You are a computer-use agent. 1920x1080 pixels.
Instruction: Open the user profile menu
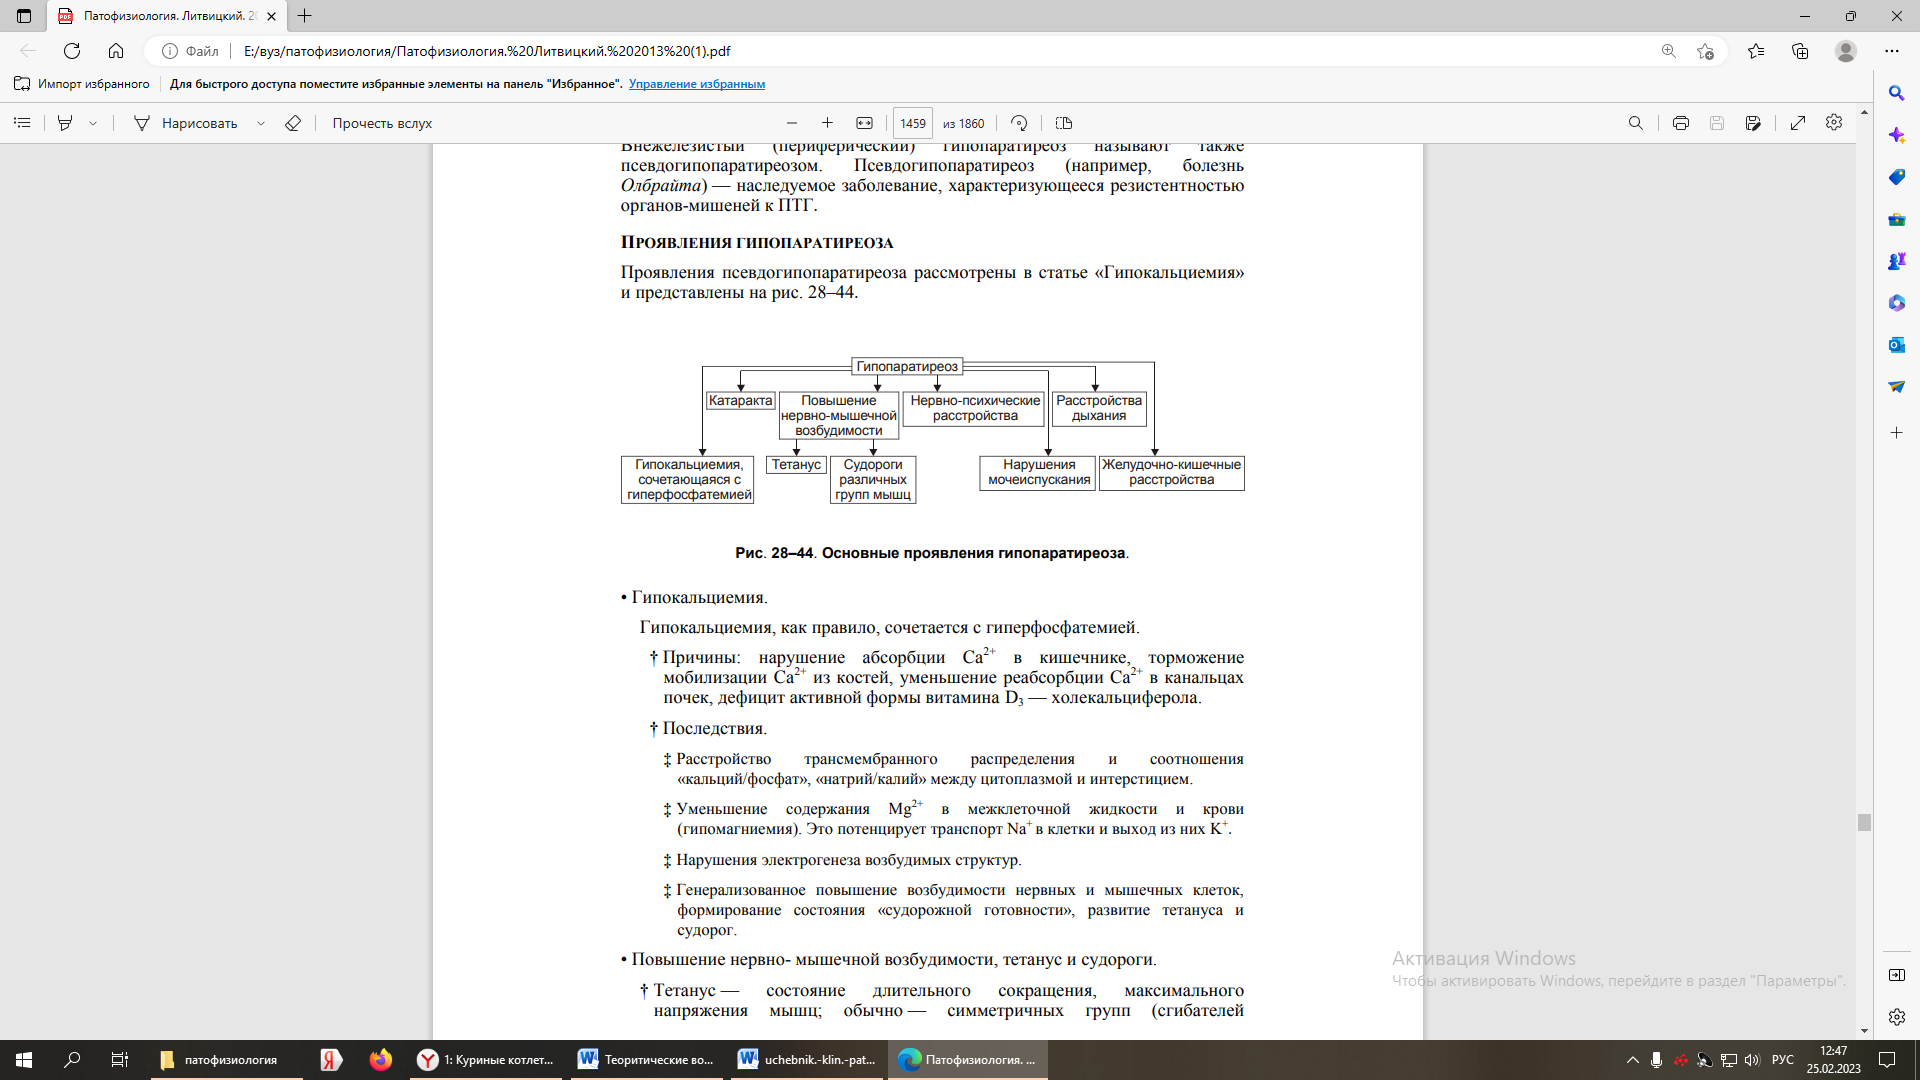coord(1846,51)
